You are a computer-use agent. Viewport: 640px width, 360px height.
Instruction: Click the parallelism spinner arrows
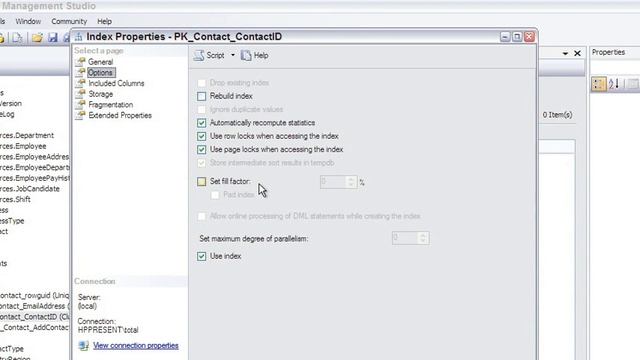click(x=423, y=238)
